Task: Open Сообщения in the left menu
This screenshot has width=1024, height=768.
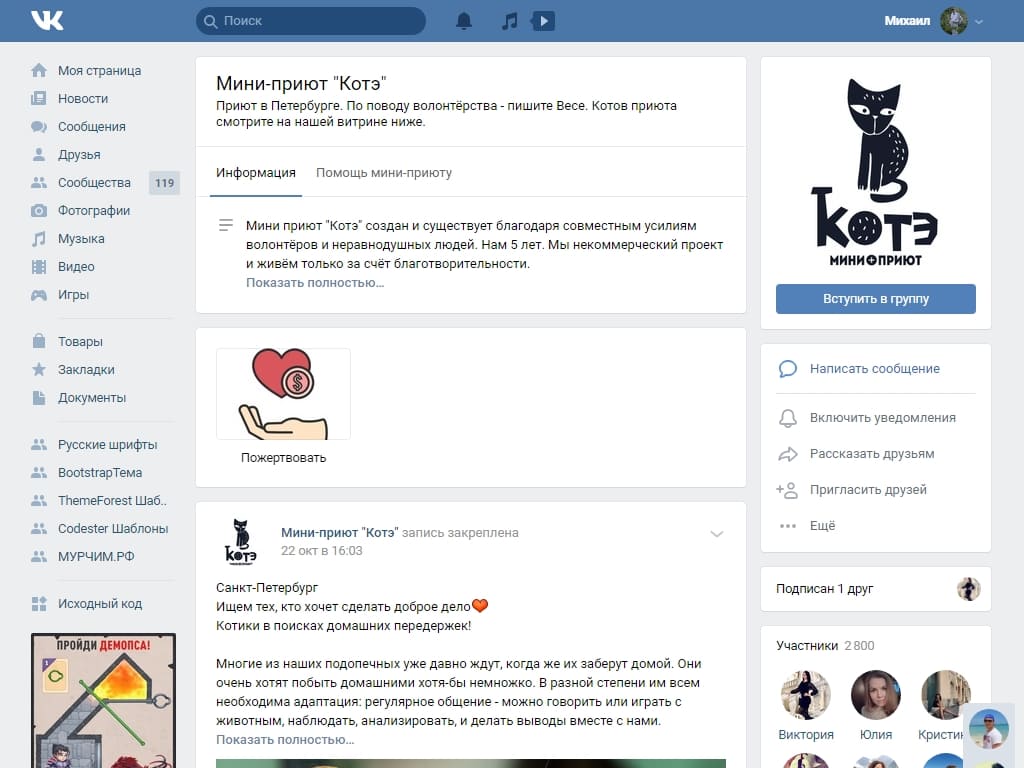Action: tap(91, 127)
